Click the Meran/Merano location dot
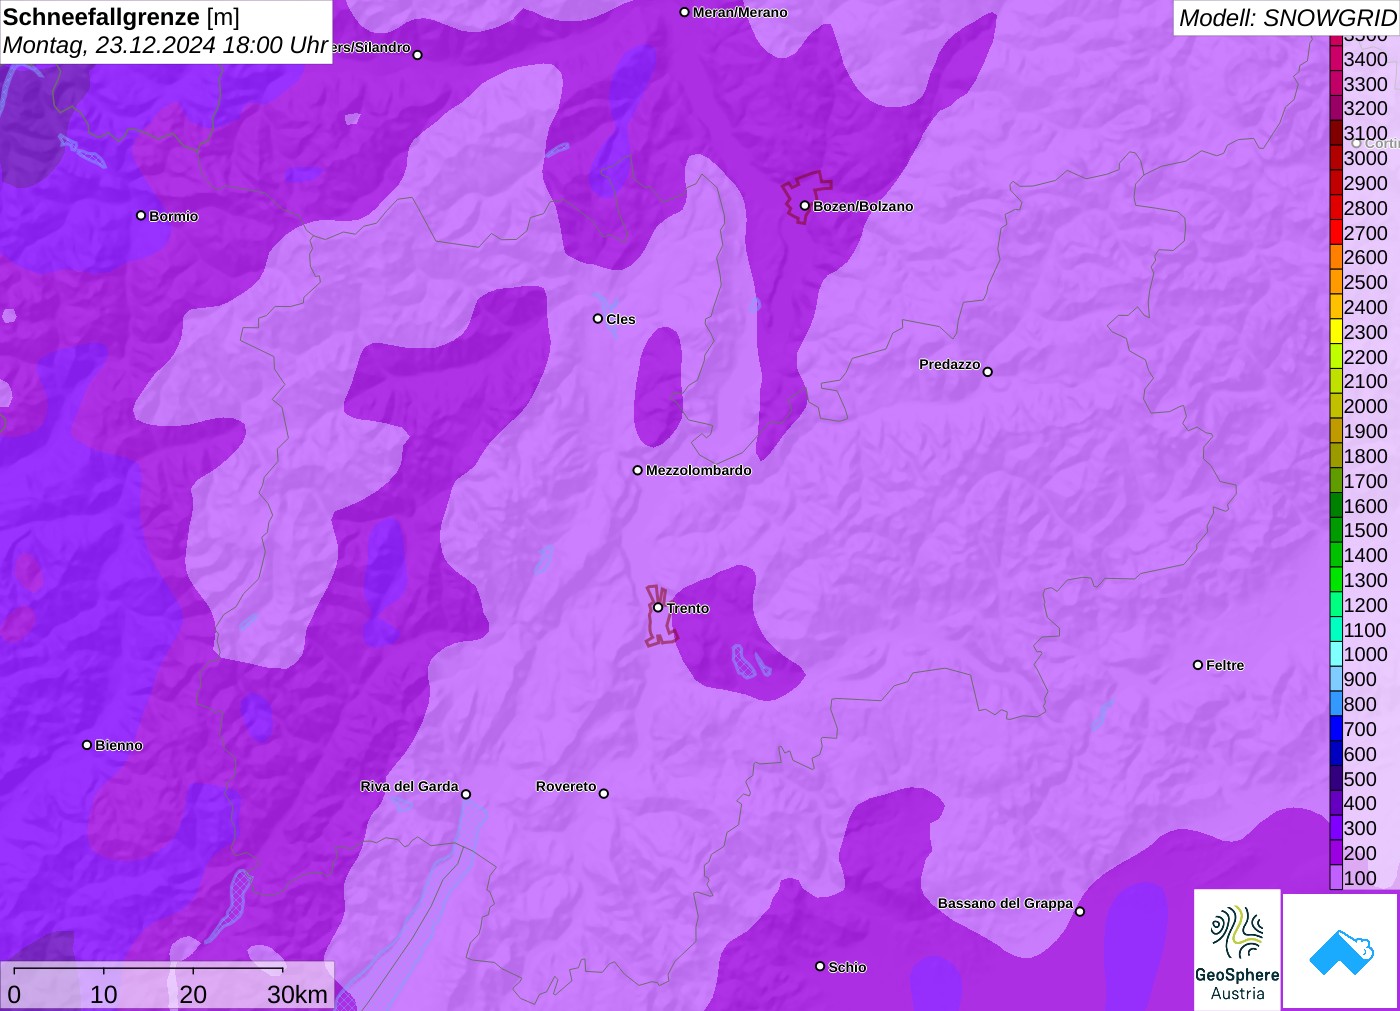 684,12
